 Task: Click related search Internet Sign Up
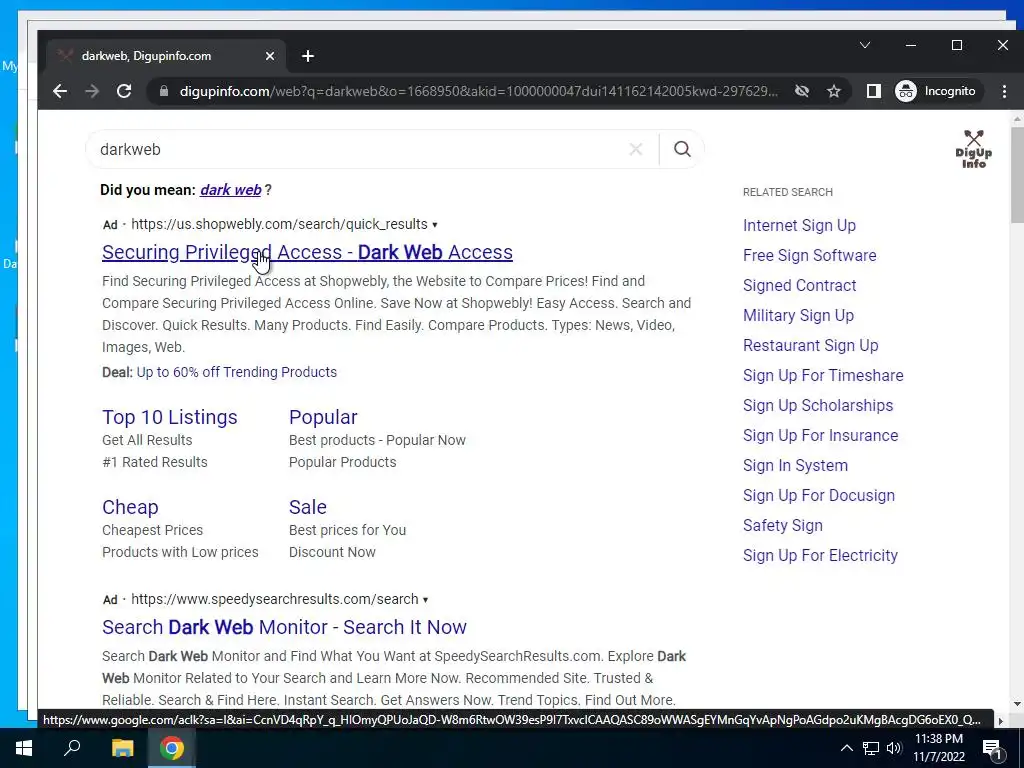799,225
